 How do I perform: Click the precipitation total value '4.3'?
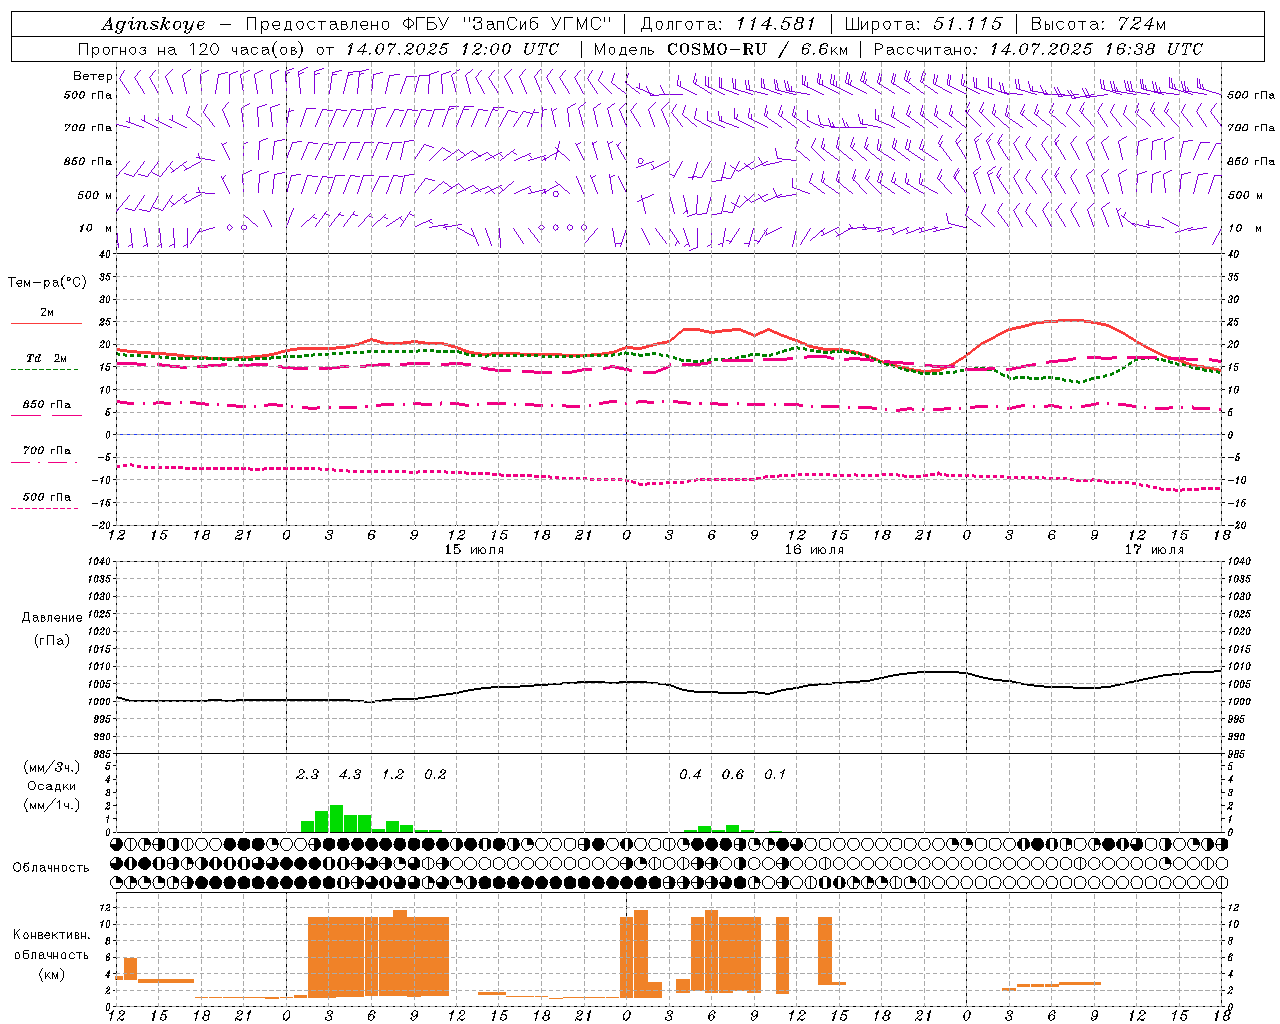(350, 774)
